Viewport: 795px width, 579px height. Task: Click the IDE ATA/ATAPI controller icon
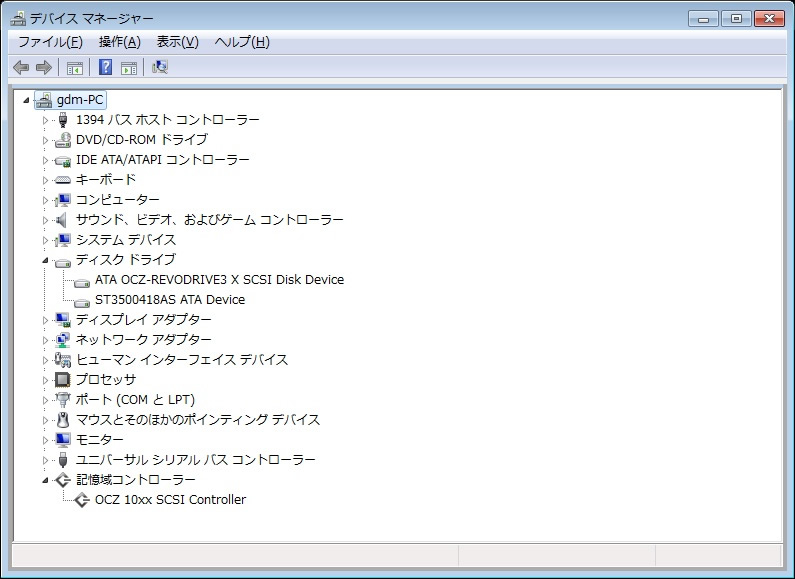coord(63,160)
